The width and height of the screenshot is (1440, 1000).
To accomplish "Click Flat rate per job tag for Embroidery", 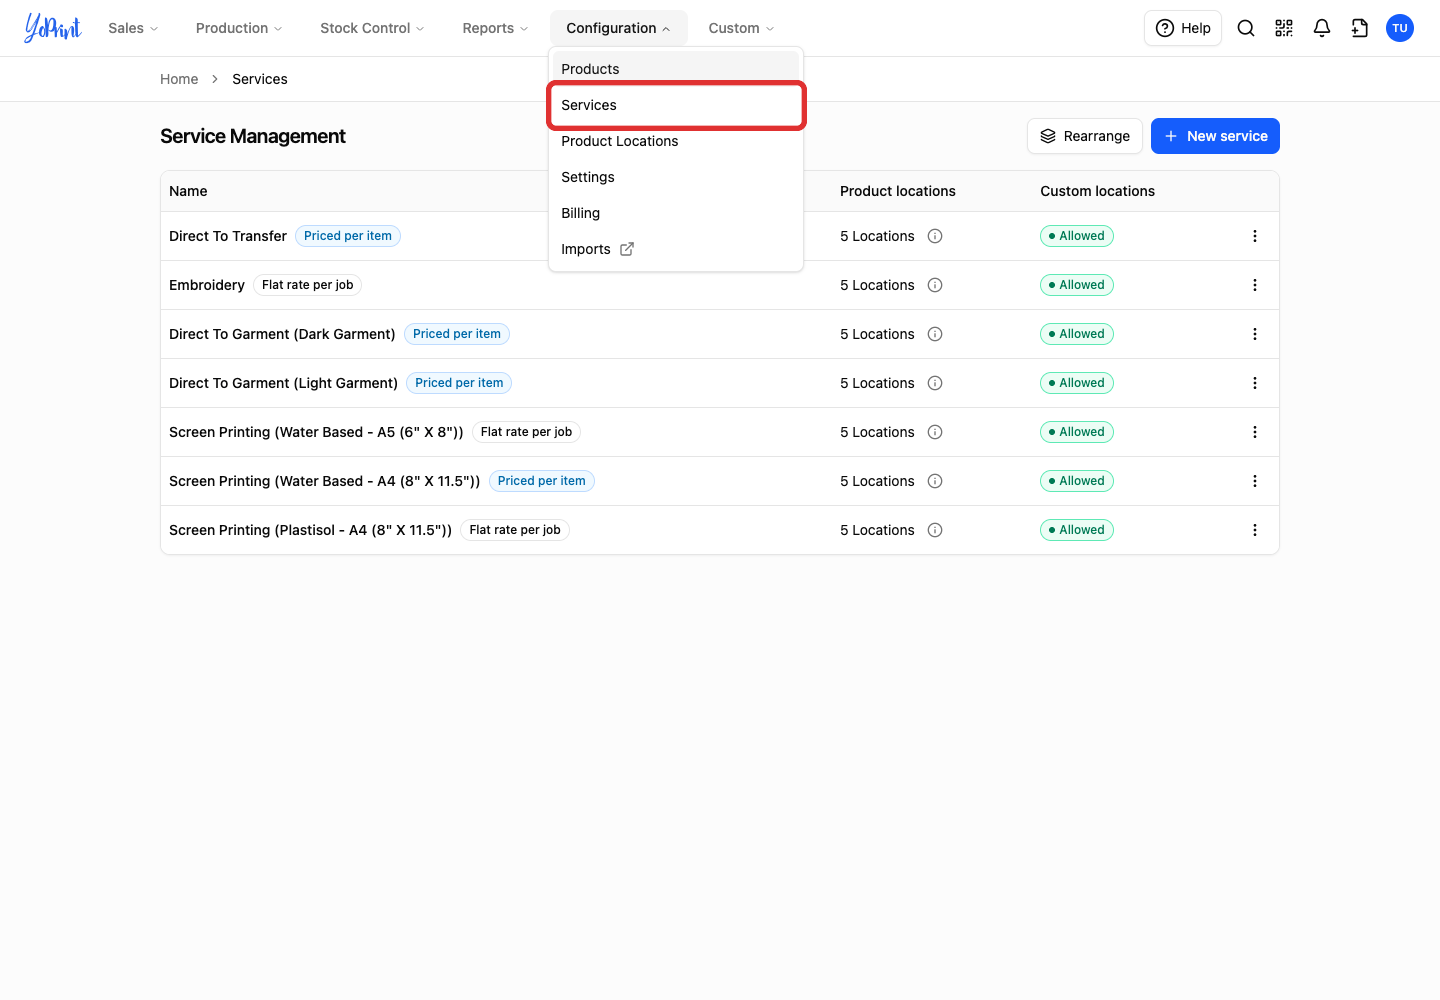I will [308, 285].
